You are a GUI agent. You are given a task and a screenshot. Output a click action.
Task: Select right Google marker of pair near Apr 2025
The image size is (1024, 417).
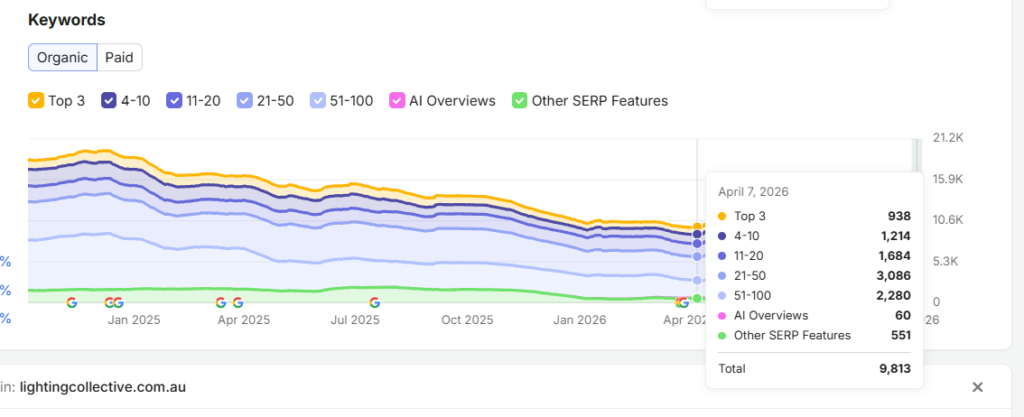click(x=238, y=303)
